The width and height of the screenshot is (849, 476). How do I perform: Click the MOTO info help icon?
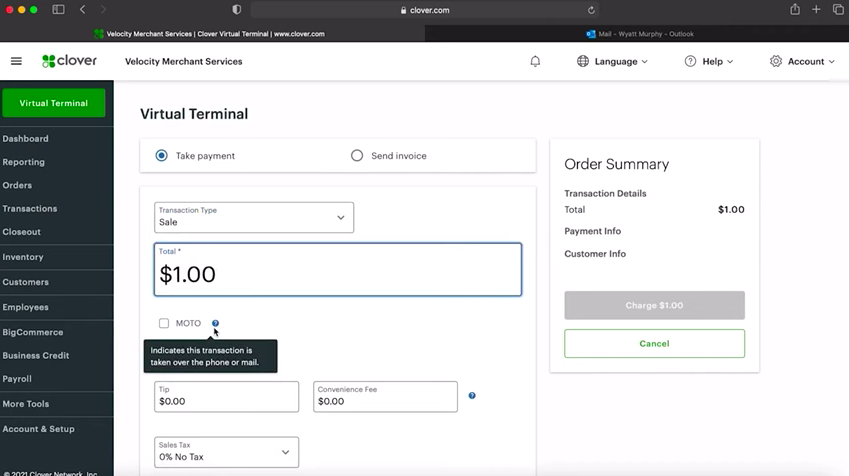[x=215, y=323]
